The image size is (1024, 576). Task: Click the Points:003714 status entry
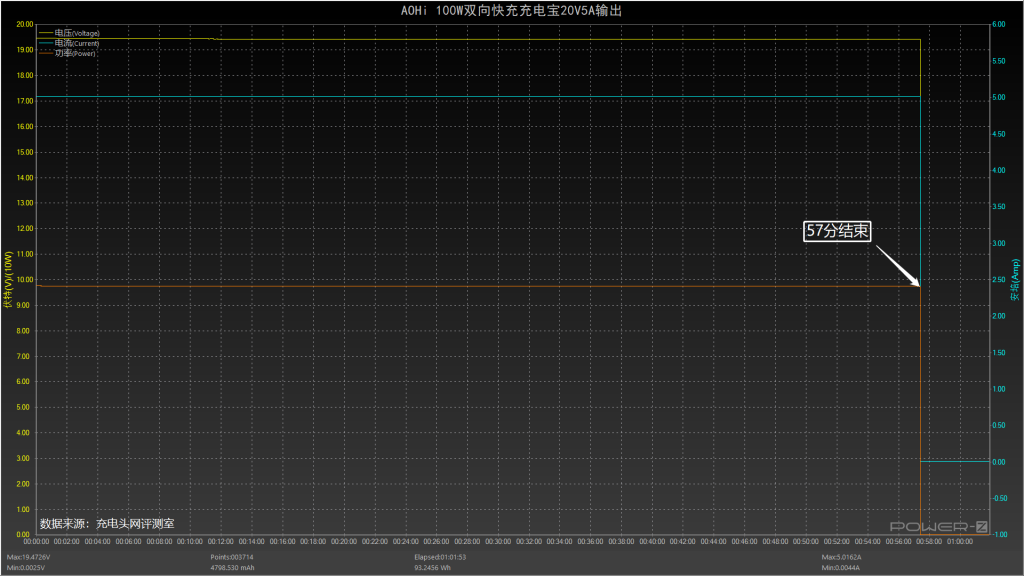(232, 557)
